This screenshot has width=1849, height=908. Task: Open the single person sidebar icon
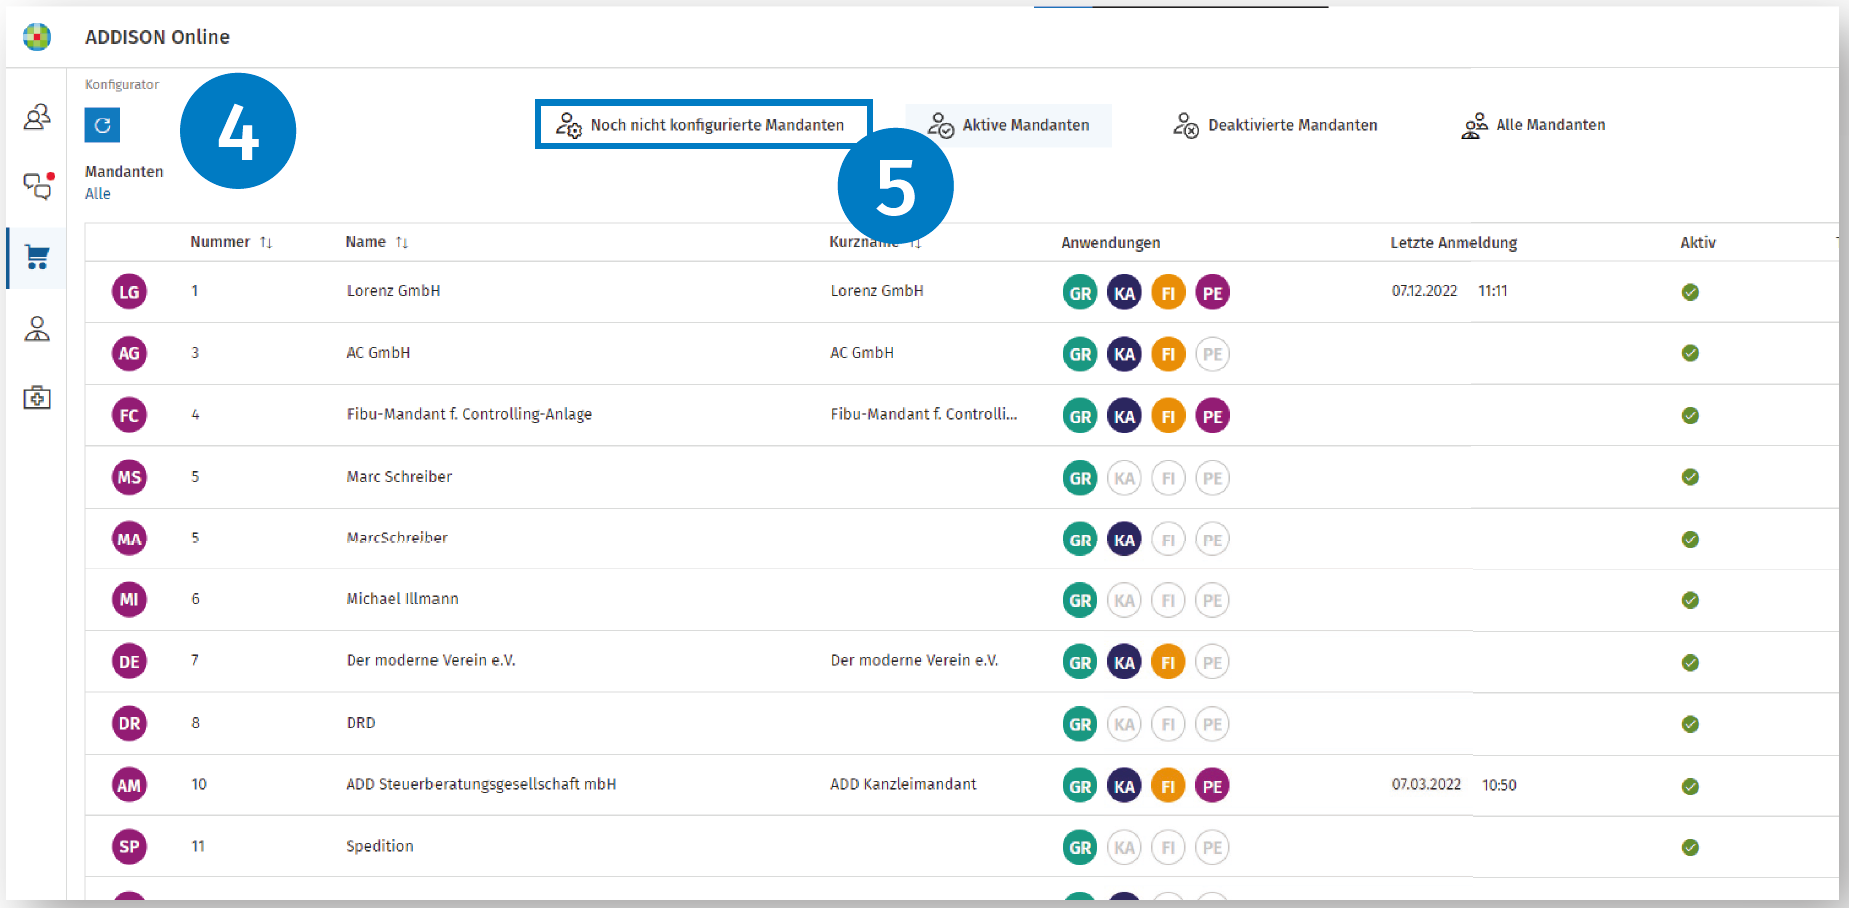click(37, 329)
